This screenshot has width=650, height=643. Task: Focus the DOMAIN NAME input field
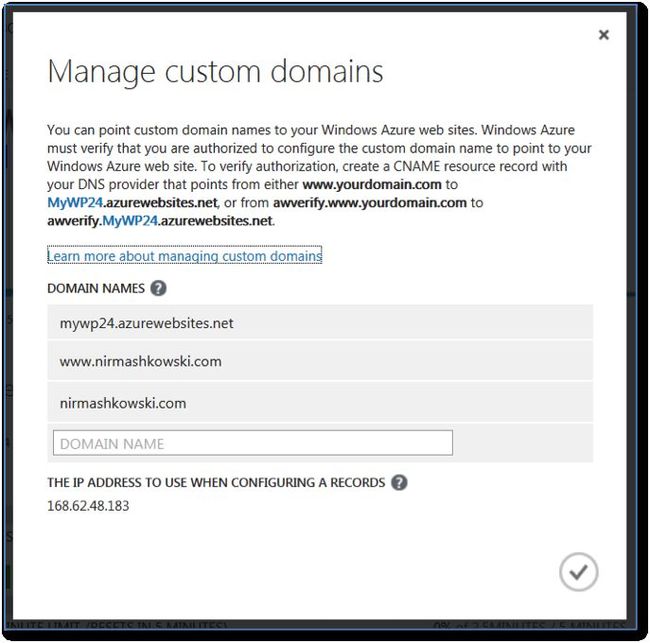coord(253,443)
